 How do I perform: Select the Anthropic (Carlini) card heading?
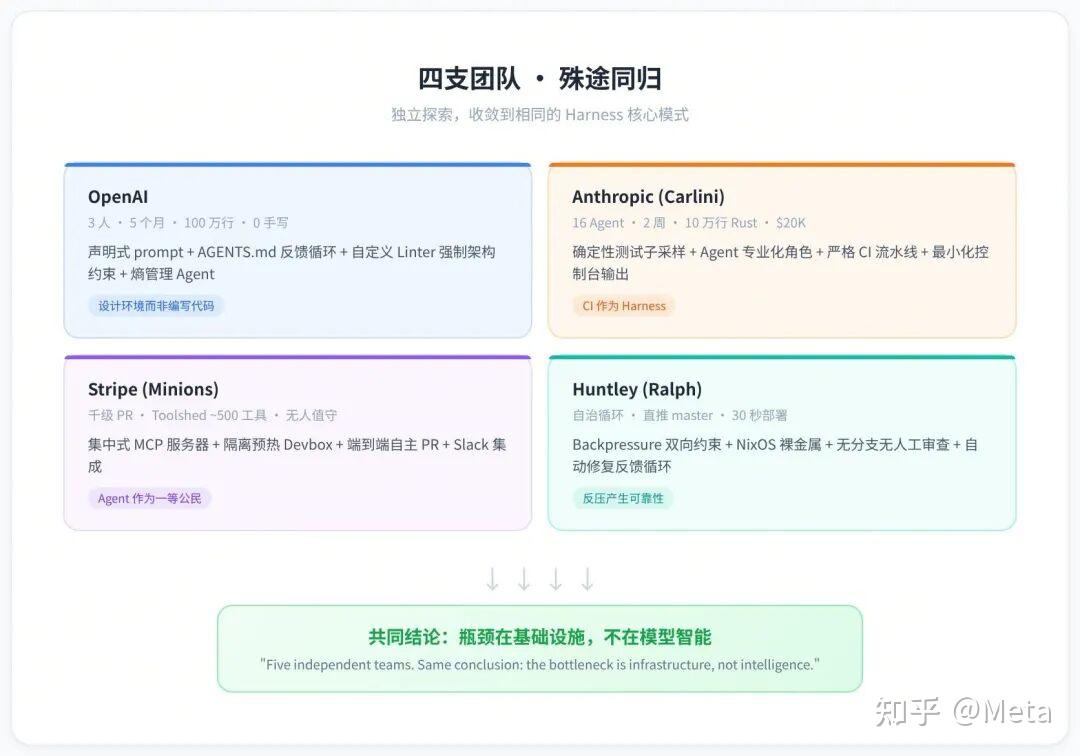click(648, 197)
